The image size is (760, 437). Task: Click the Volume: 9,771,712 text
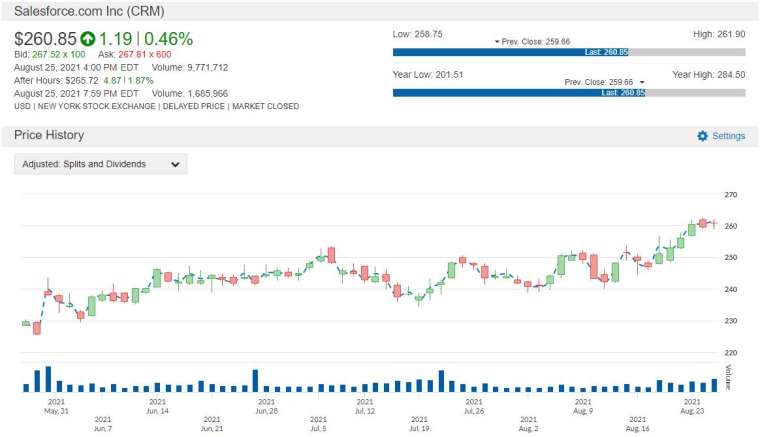point(190,68)
